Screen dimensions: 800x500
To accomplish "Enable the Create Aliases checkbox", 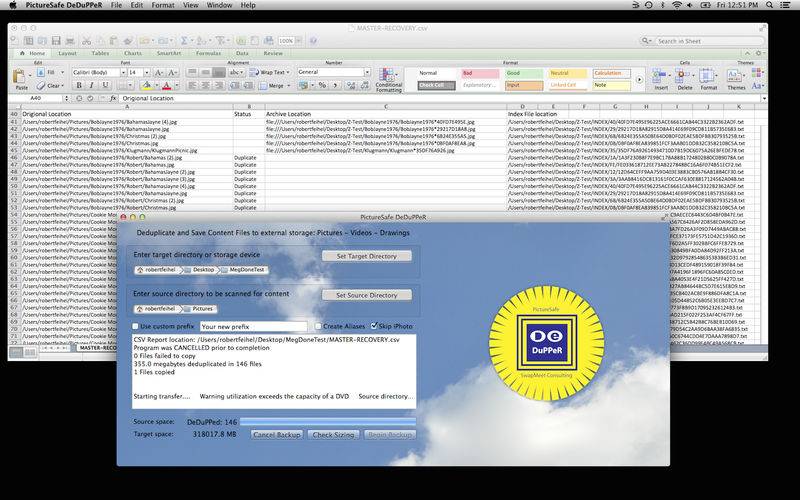I will (318, 326).
